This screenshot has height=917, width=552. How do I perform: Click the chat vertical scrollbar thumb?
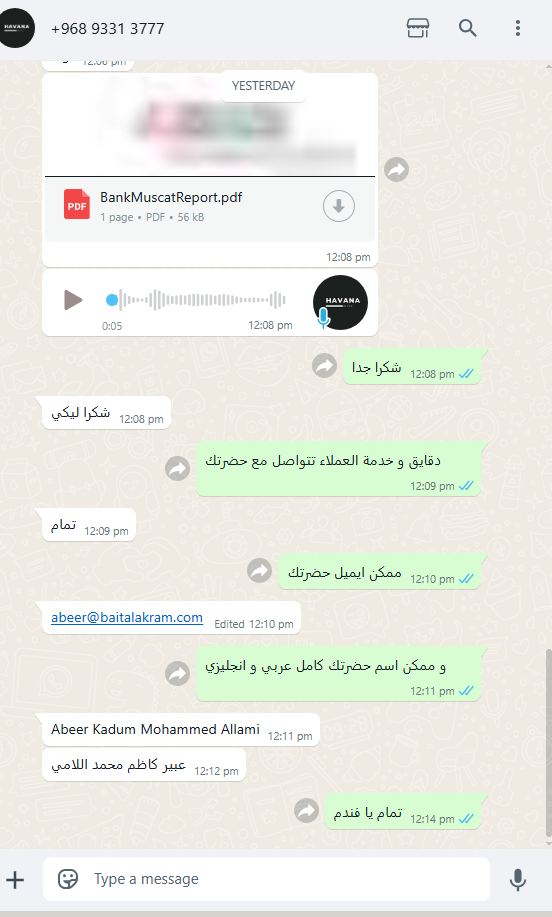coord(548,743)
